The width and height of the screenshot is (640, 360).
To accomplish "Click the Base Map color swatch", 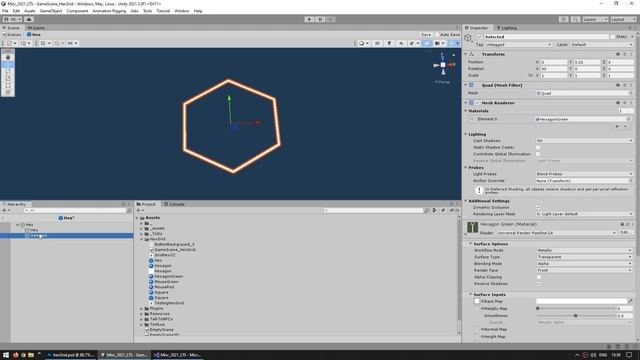I will tap(581, 301).
